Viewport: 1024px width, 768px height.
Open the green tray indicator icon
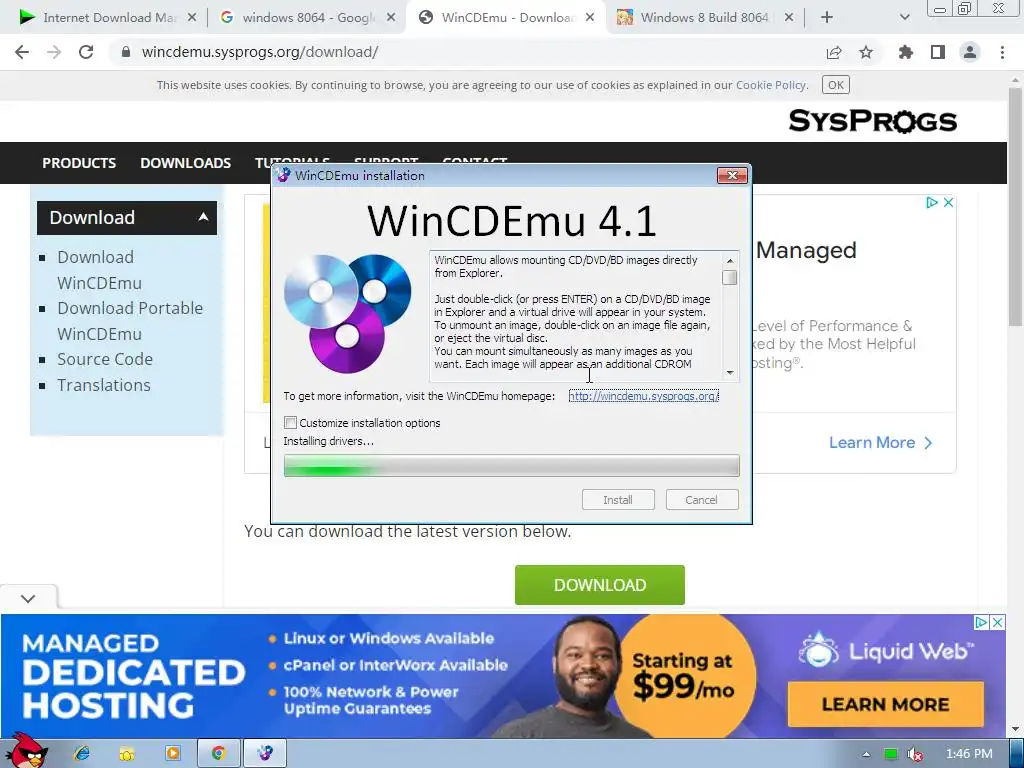(x=890, y=754)
